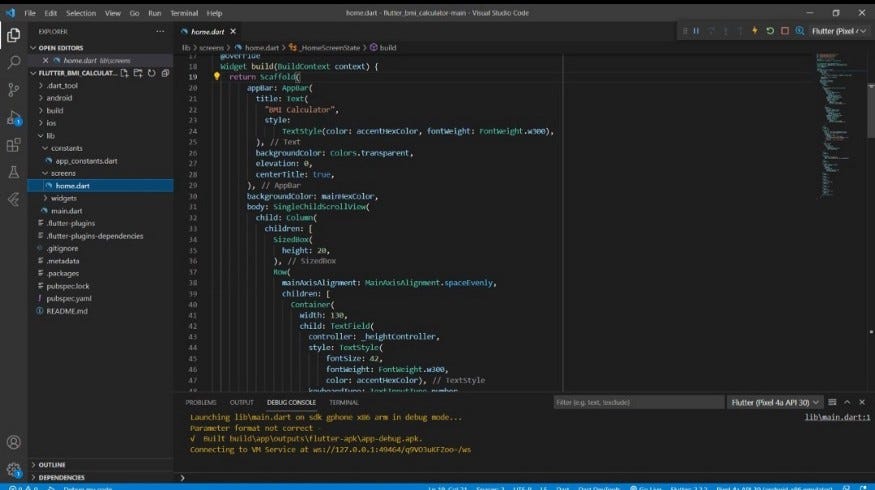Open pubspec.yaml file
This screenshot has width=875, height=490.
tap(69, 299)
